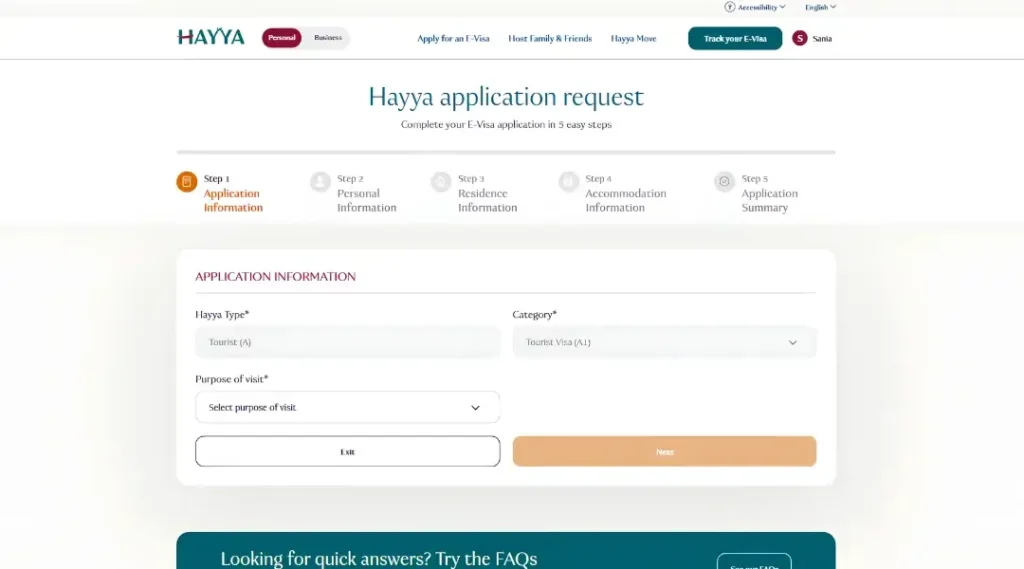
Task: Click the Exit button
Action: [347, 451]
